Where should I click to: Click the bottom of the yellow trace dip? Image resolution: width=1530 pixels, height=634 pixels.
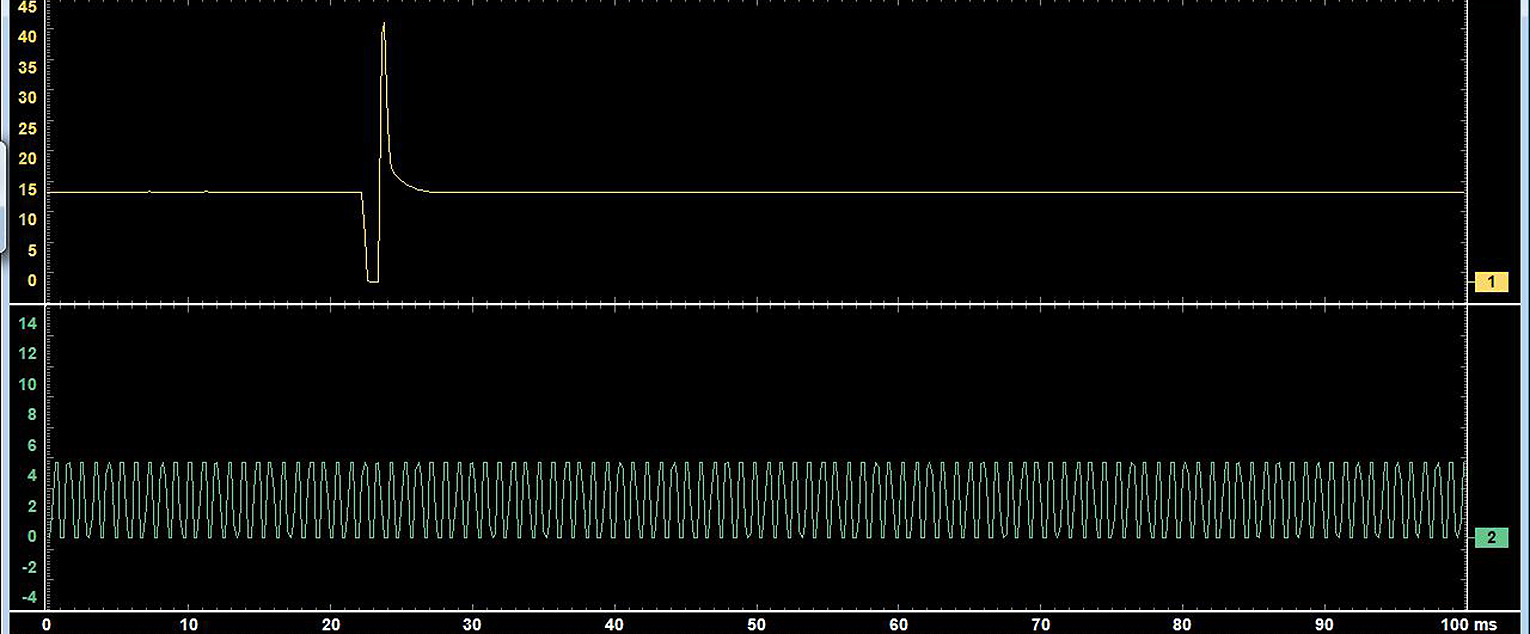[x=372, y=281]
